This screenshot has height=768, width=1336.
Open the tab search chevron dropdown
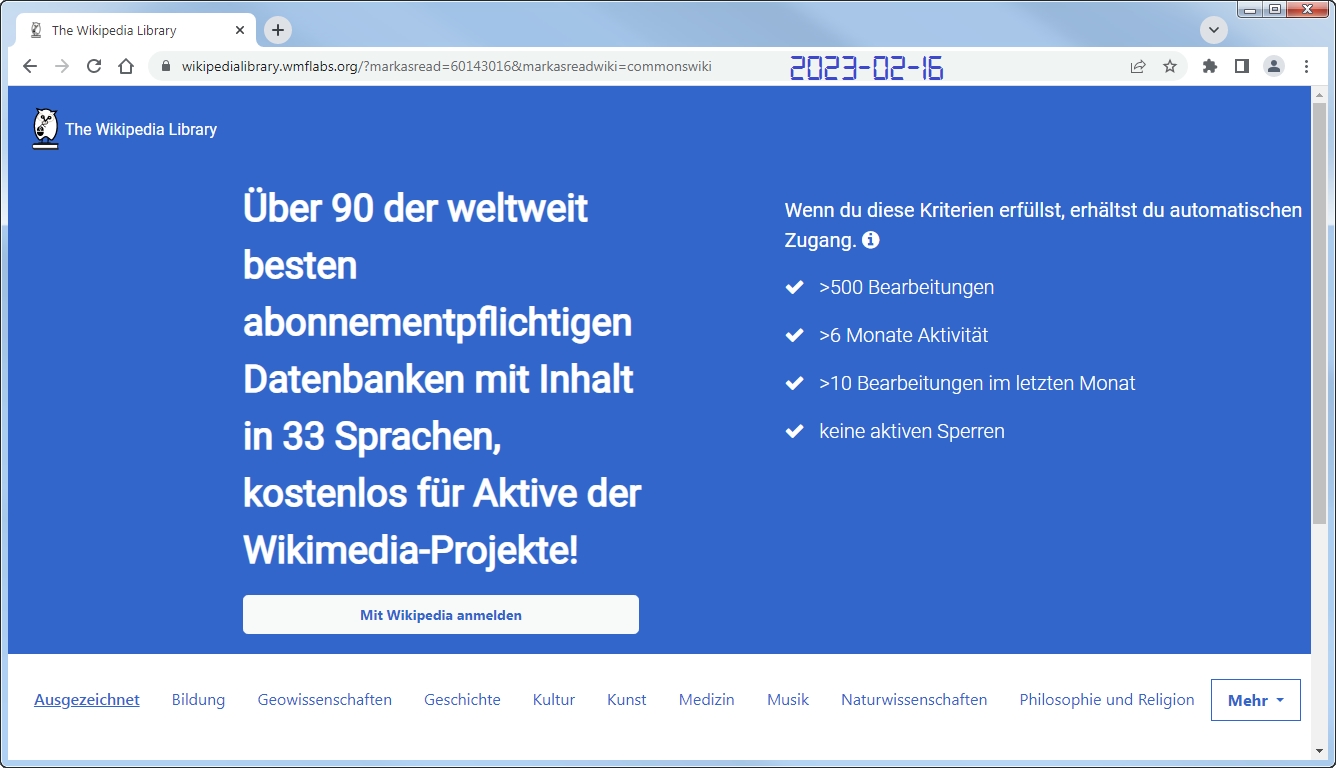[x=1214, y=30]
